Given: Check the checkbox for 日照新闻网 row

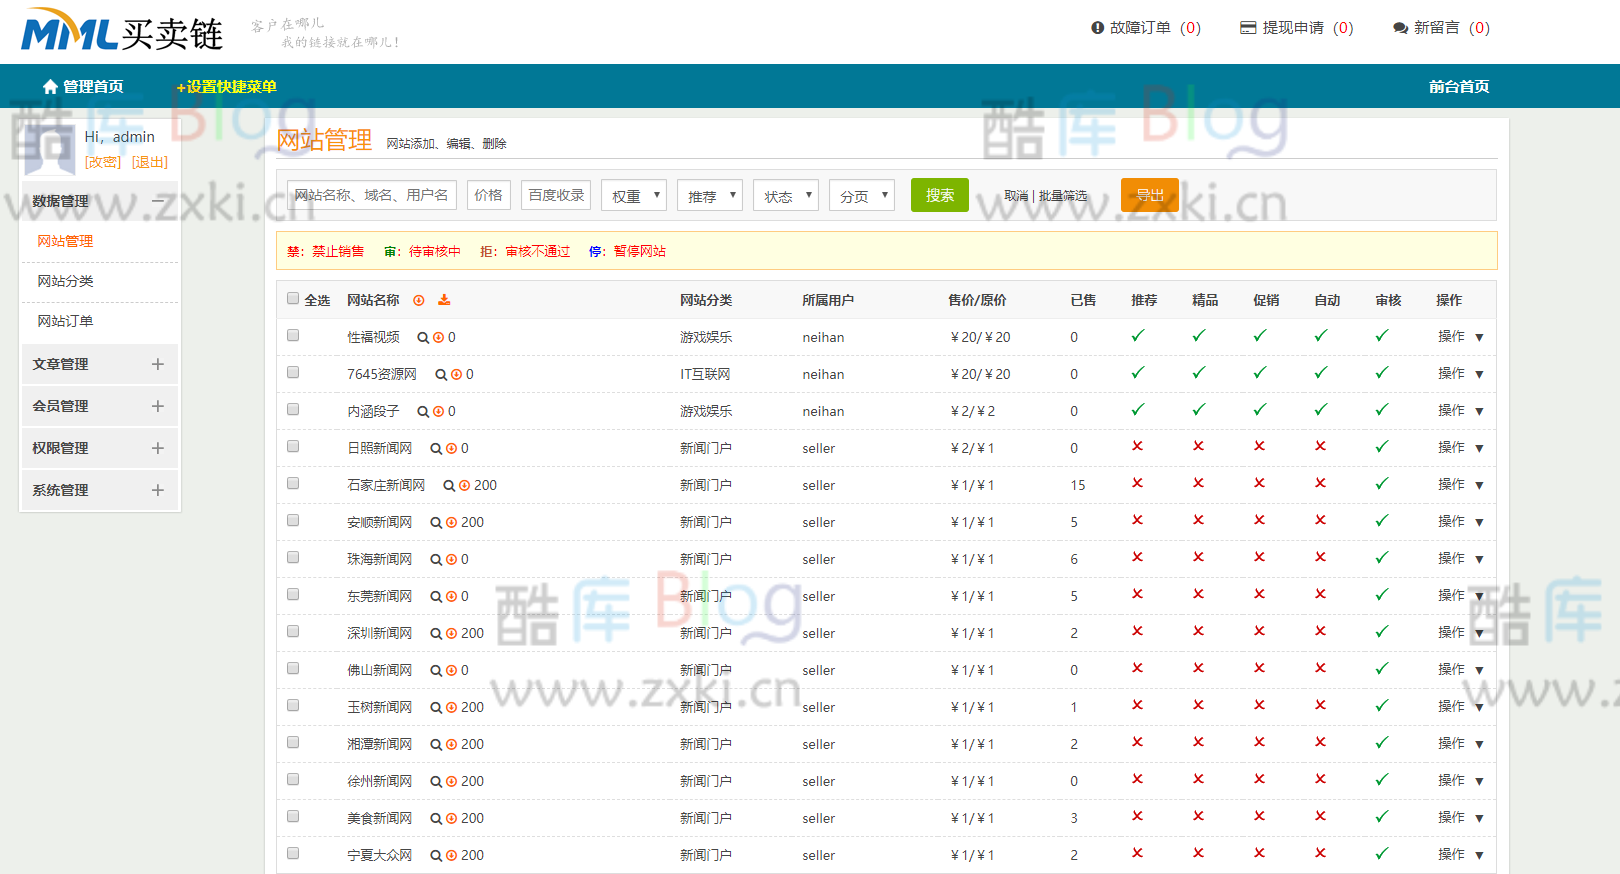Looking at the screenshot, I should (293, 446).
